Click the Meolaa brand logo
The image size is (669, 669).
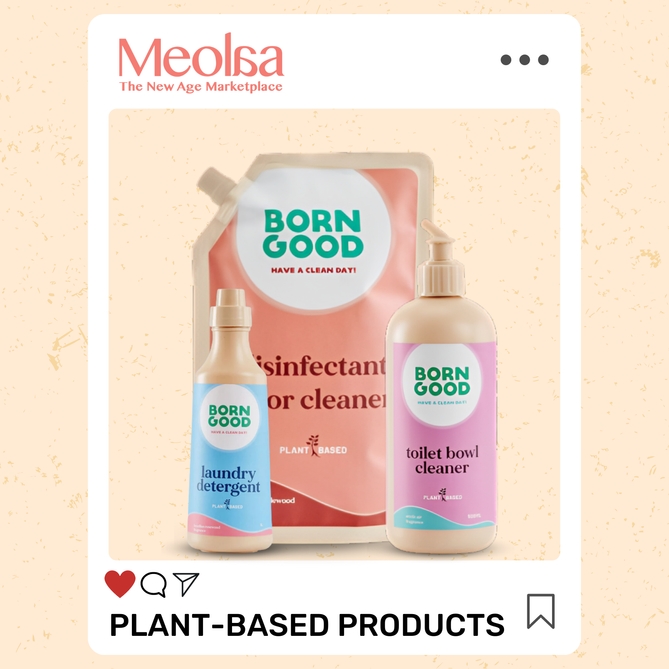tap(201, 55)
